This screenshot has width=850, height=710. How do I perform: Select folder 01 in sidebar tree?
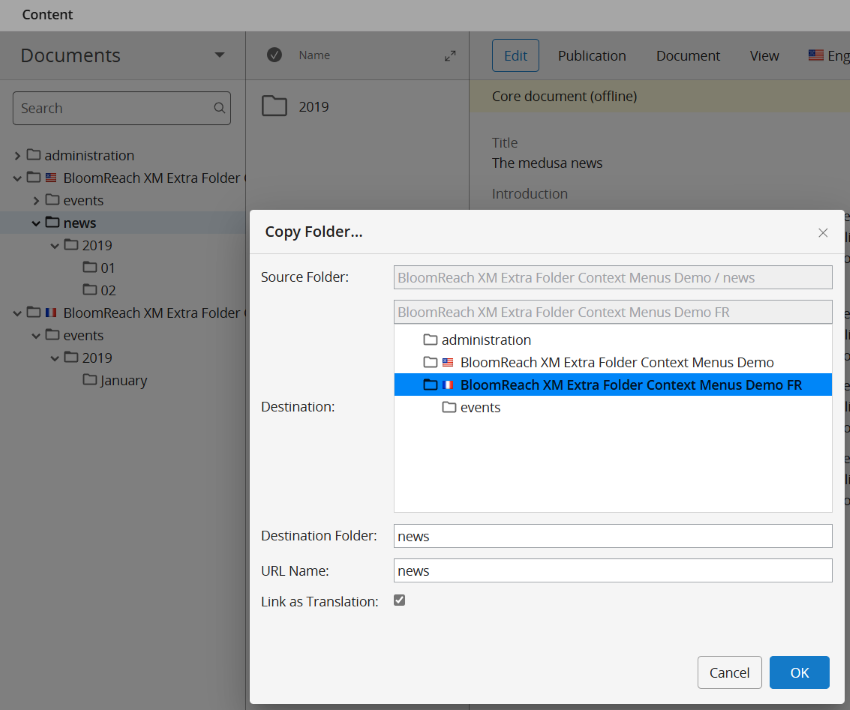click(x=108, y=268)
